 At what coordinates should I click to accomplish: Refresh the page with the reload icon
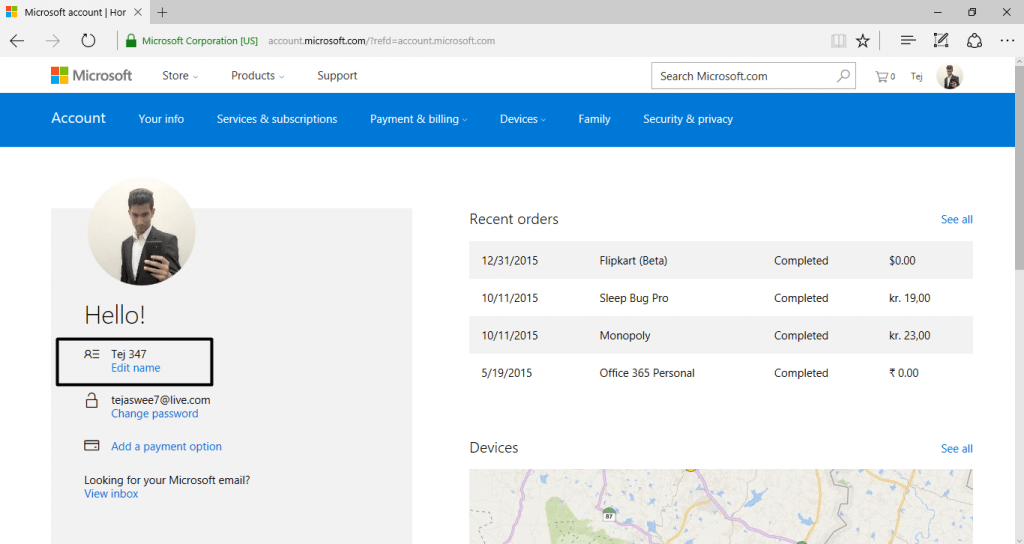[x=88, y=40]
